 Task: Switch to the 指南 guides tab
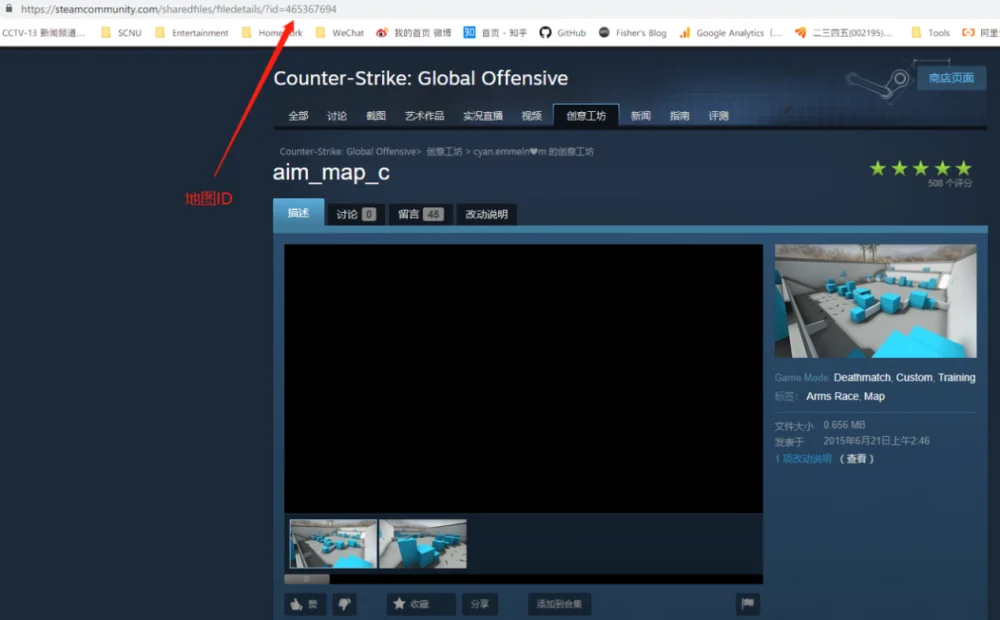(x=679, y=115)
